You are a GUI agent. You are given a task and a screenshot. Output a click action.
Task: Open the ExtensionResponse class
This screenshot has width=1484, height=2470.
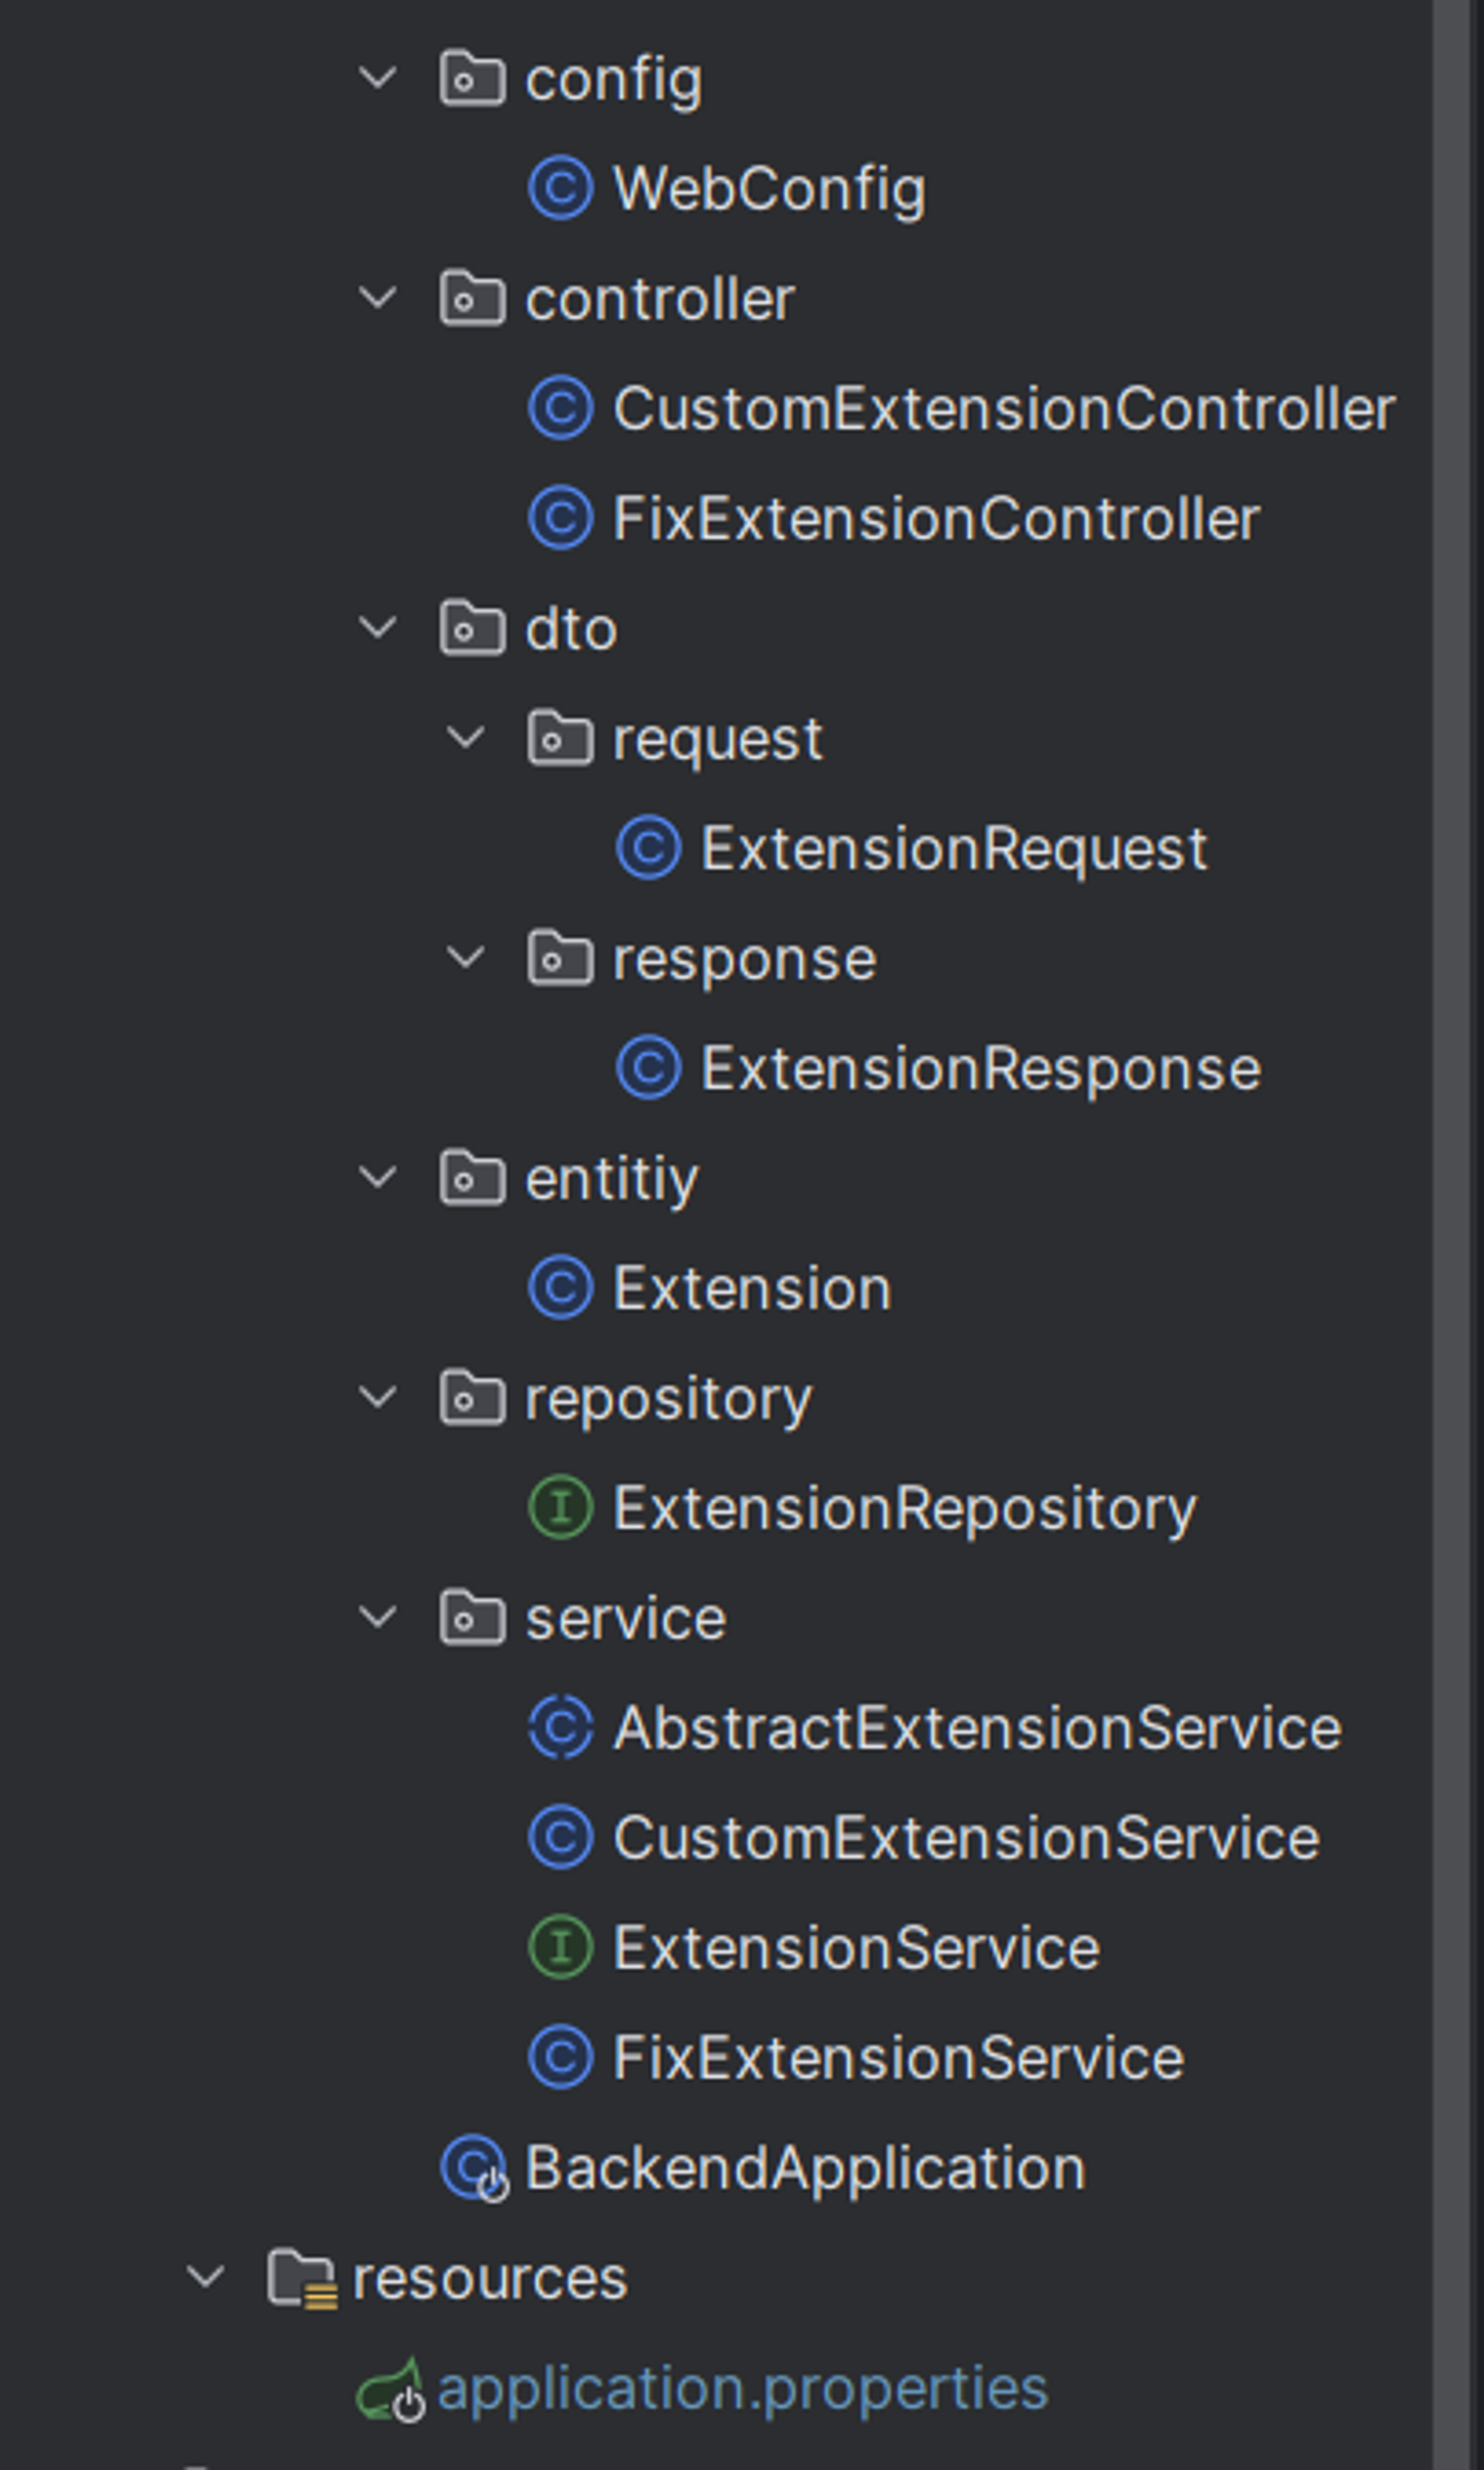pyautogui.click(x=980, y=1069)
